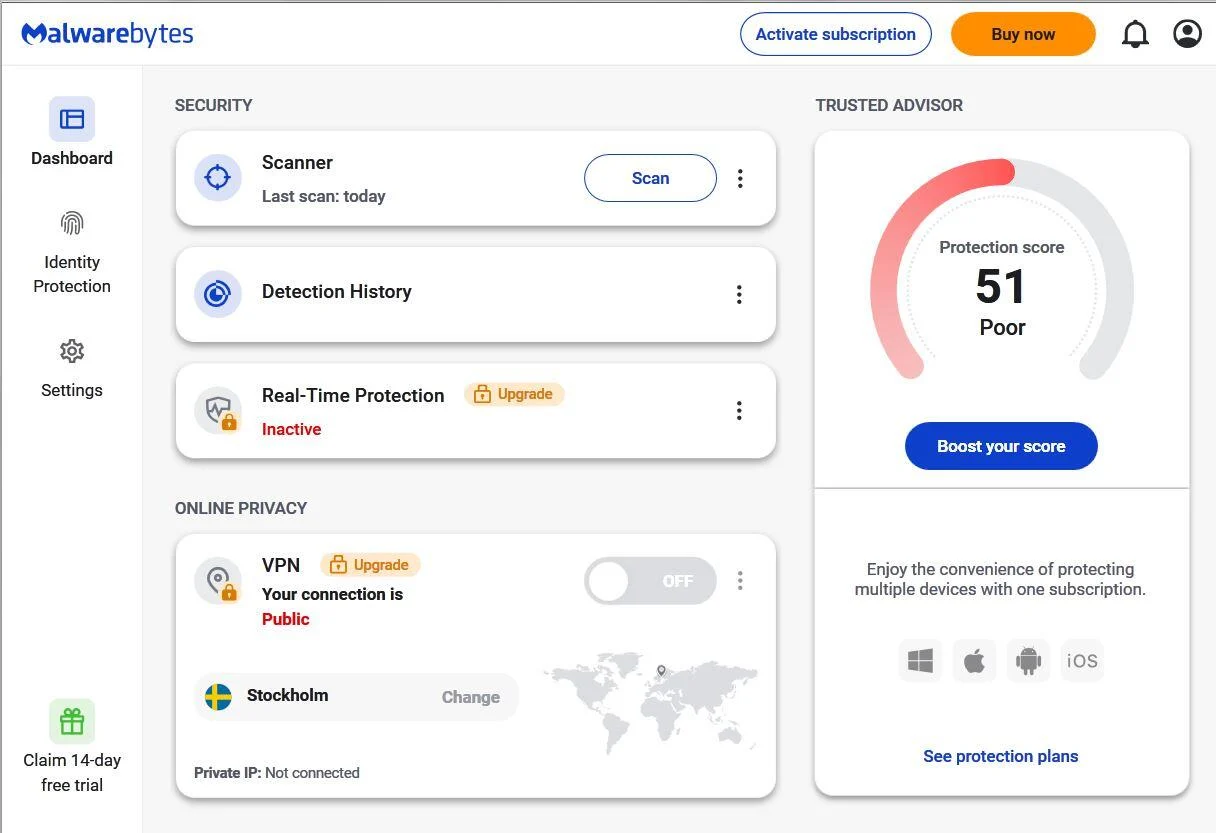Click the Settings menu label
Viewport: 1216px width, 833px height.
coord(72,390)
